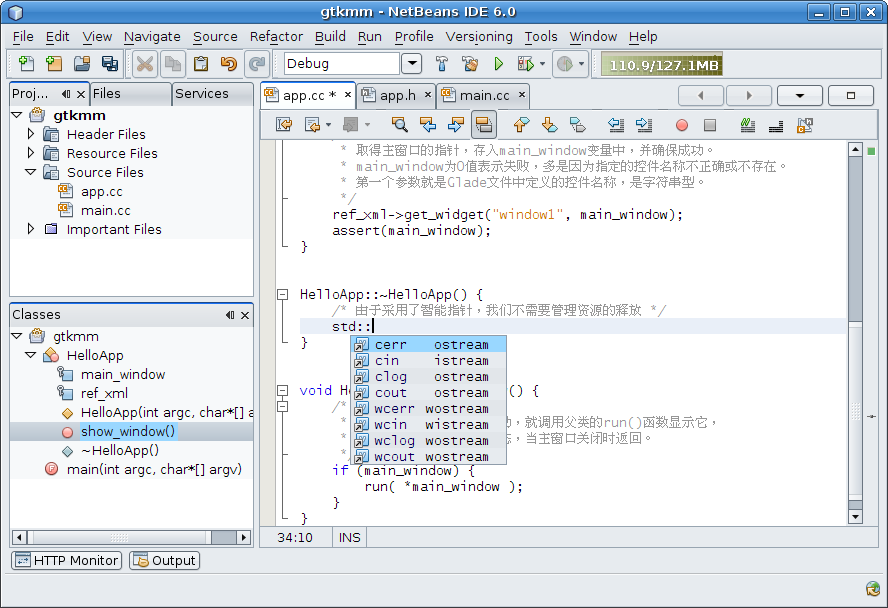Select wcerr wostream completion item
The width and height of the screenshot is (888, 608).
pos(429,408)
